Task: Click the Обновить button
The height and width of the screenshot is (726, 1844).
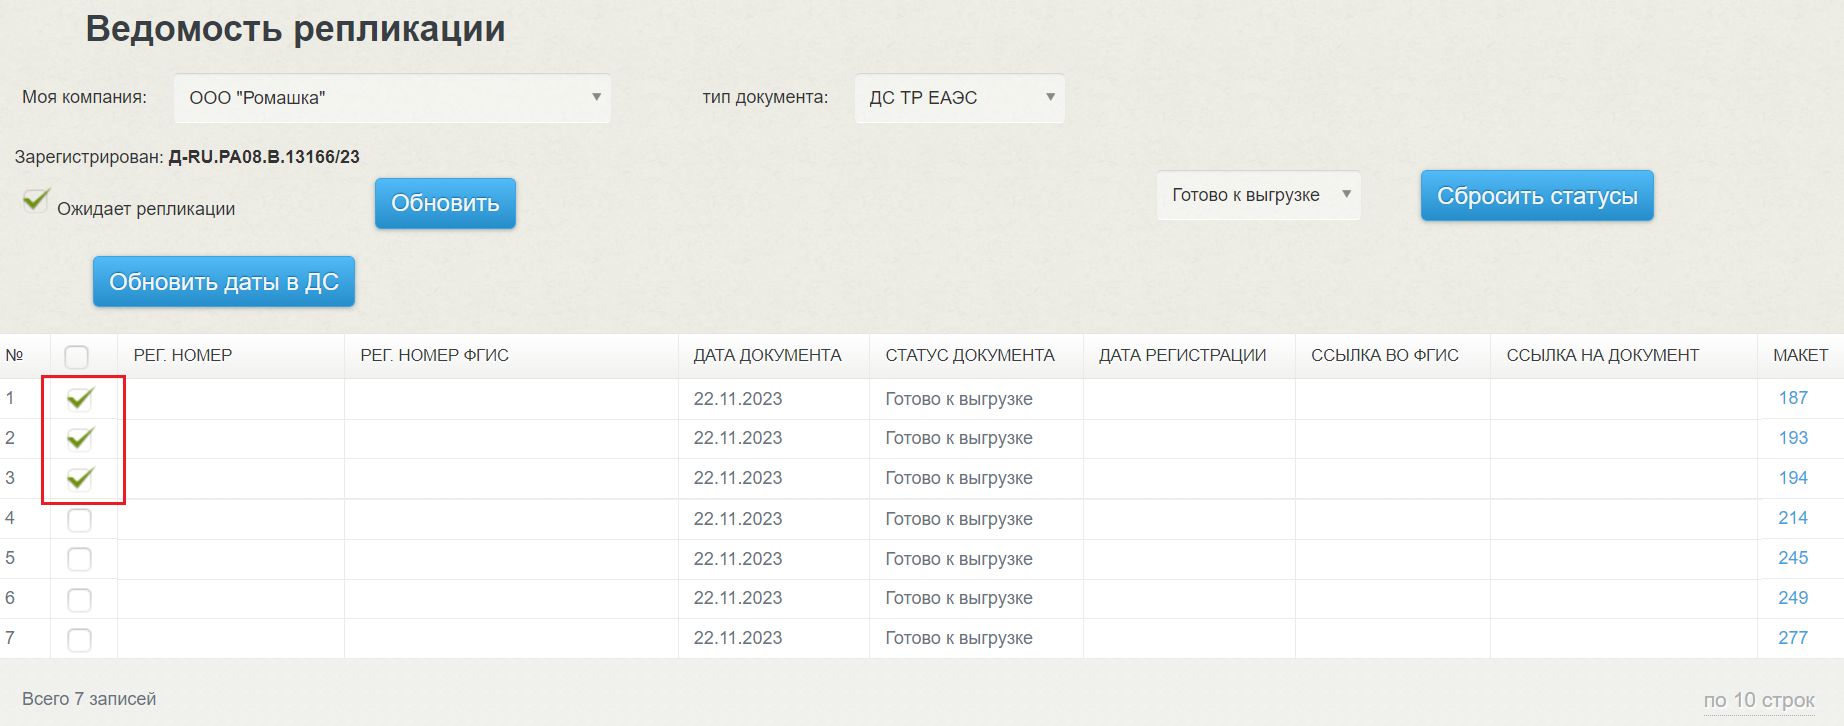Action: point(445,203)
